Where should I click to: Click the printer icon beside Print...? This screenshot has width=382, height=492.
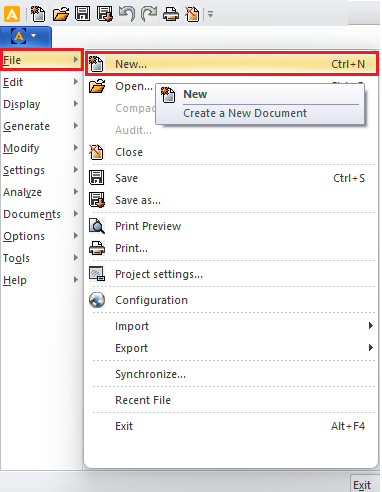pos(97,248)
